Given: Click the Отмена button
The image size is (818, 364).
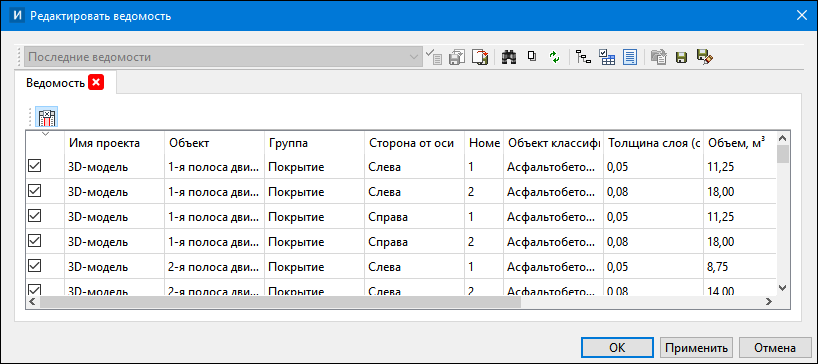Looking at the screenshot, I should click(x=775, y=348).
